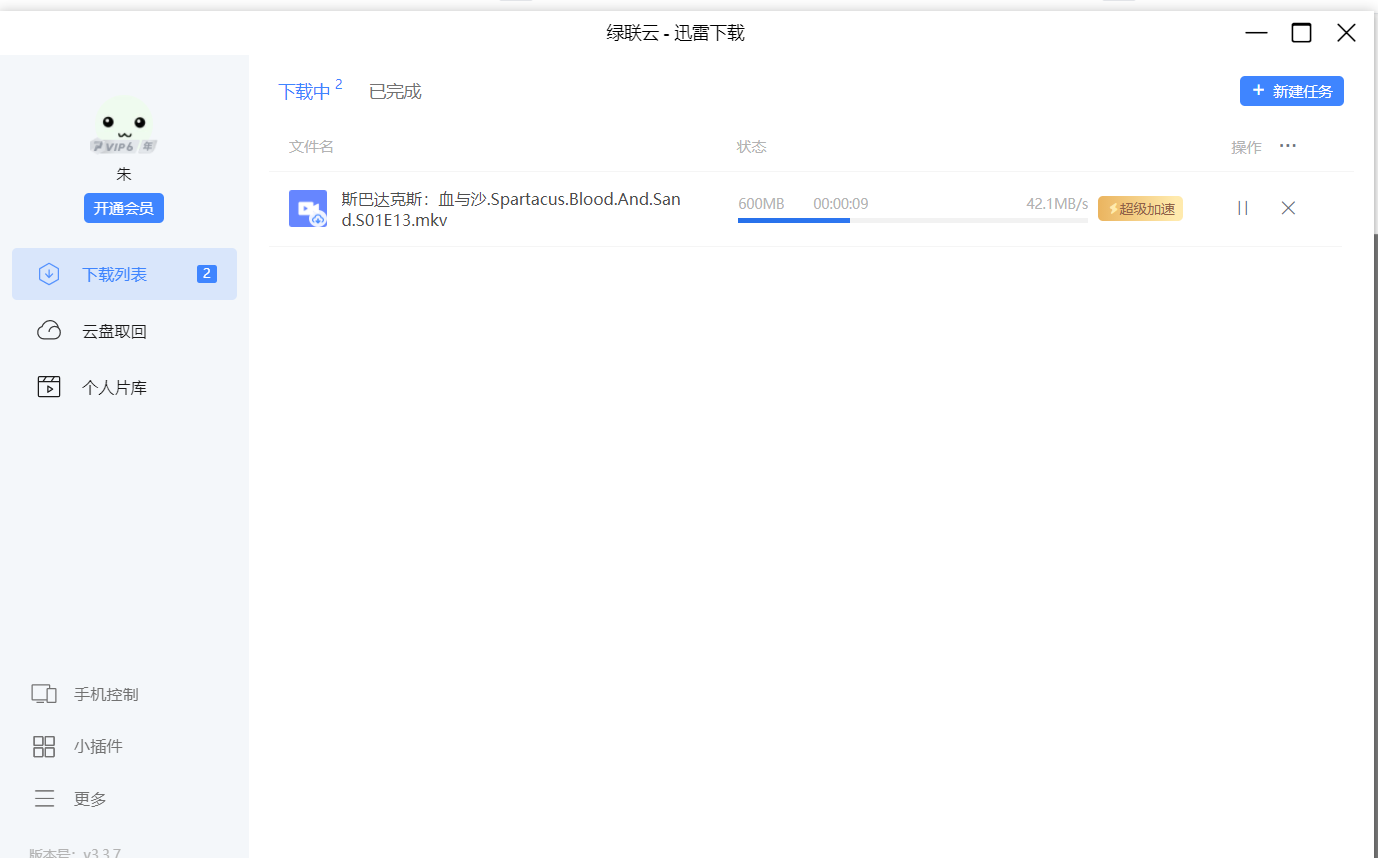
Task: Click the video file icon of Spartacus task
Action: tap(308, 208)
